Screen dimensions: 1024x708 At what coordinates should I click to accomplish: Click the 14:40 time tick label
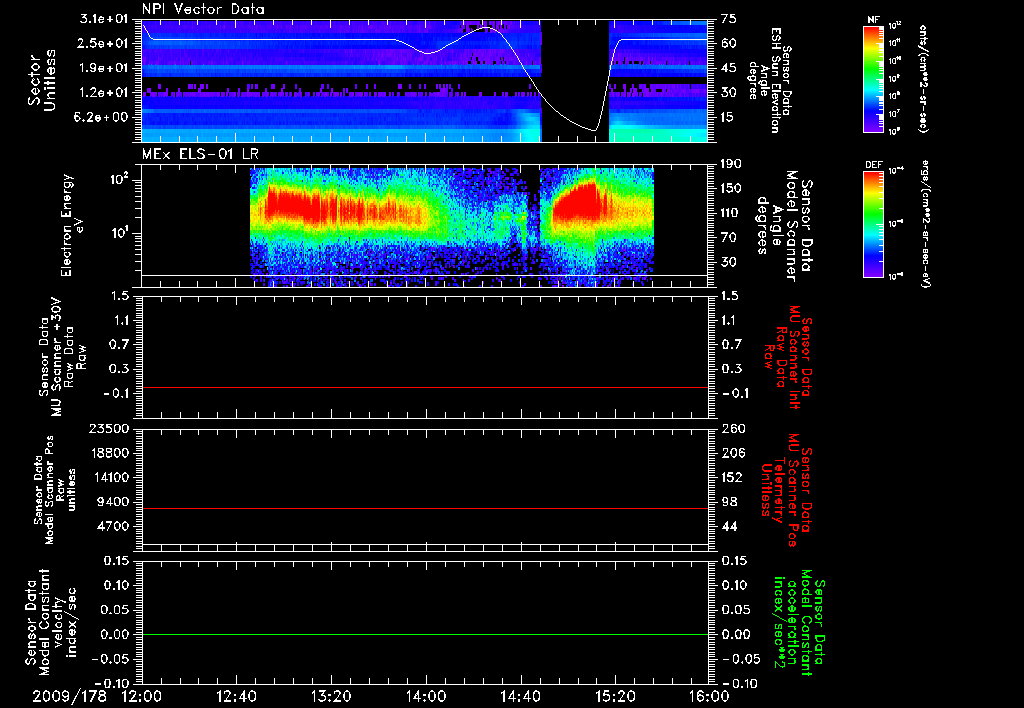(x=520, y=697)
